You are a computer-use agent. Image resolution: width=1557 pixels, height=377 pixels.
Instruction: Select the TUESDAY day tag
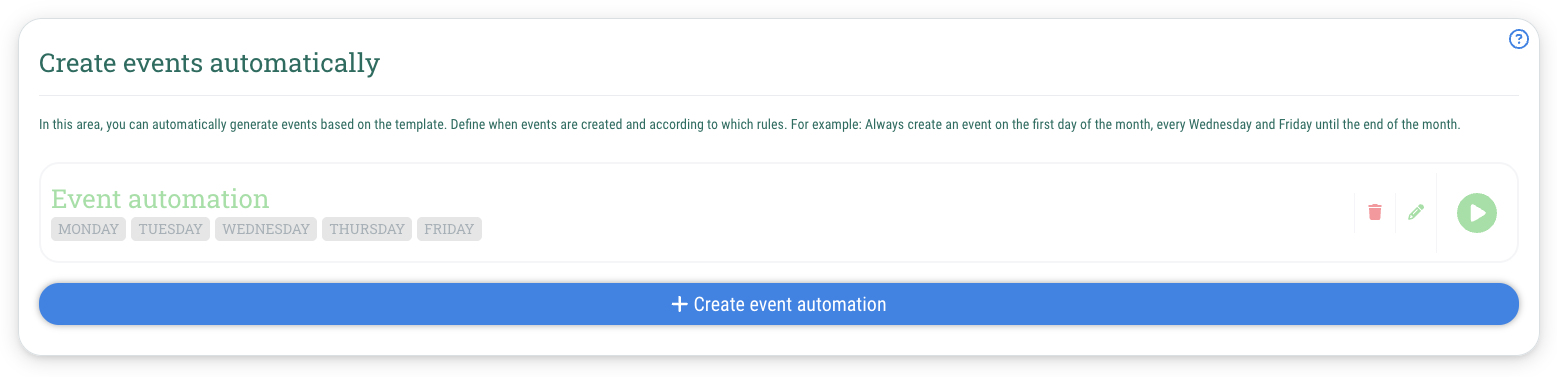pyautogui.click(x=170, y=229)
